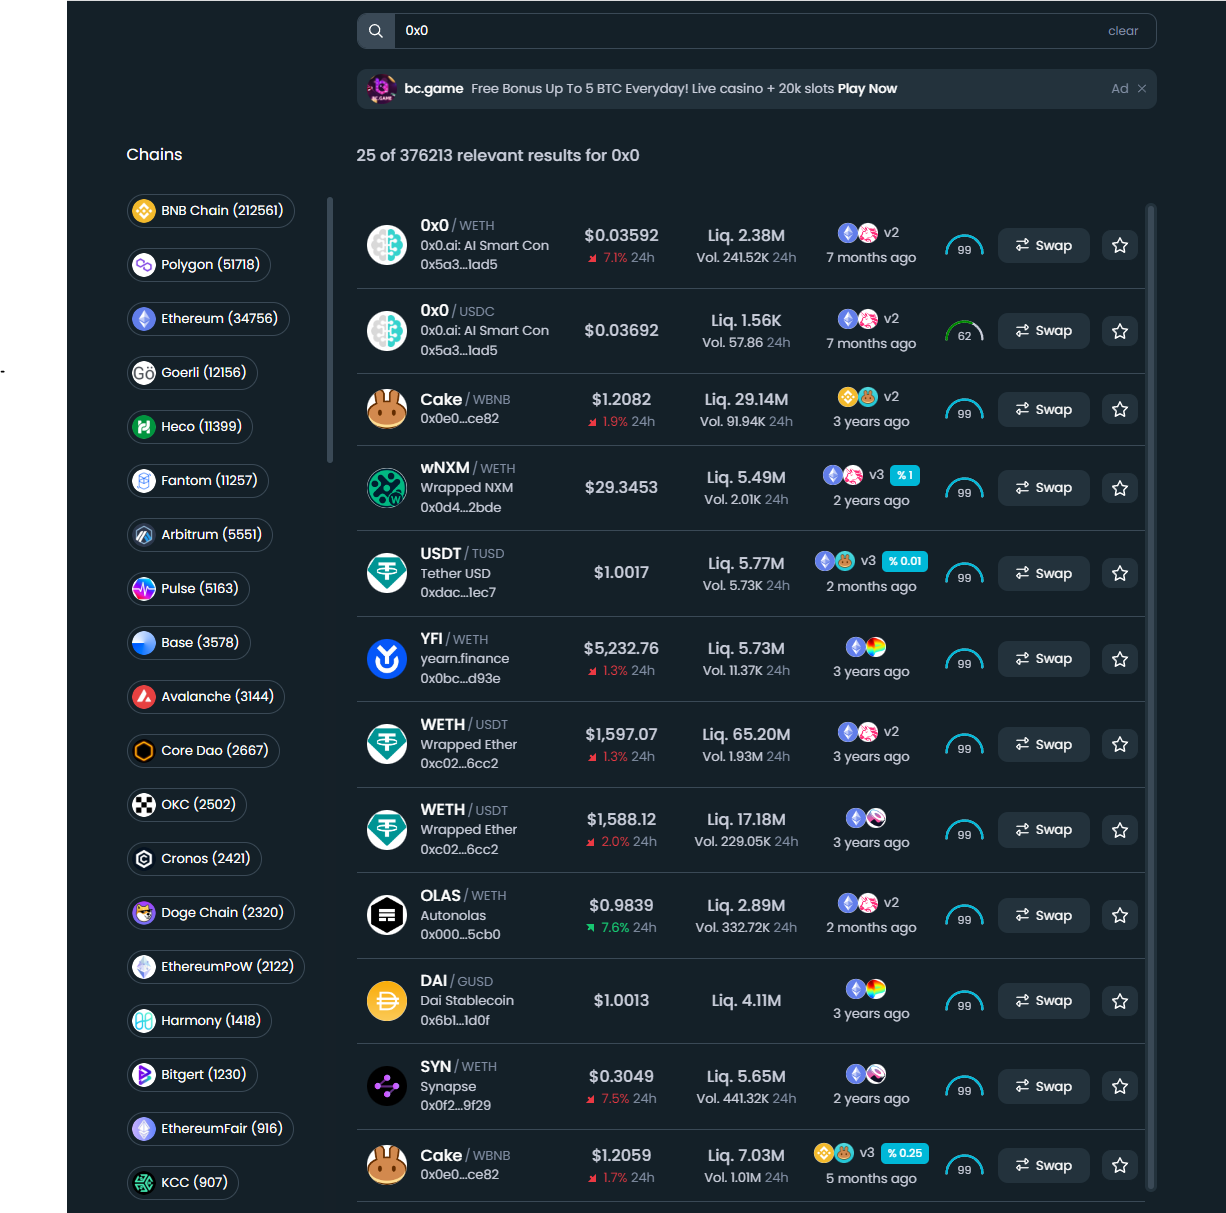The height and width of the screenshot is (1213, 1226).
Task: Swap the YFI / WETH pair
Action: pyautogui.click(x=1044, y=659)
